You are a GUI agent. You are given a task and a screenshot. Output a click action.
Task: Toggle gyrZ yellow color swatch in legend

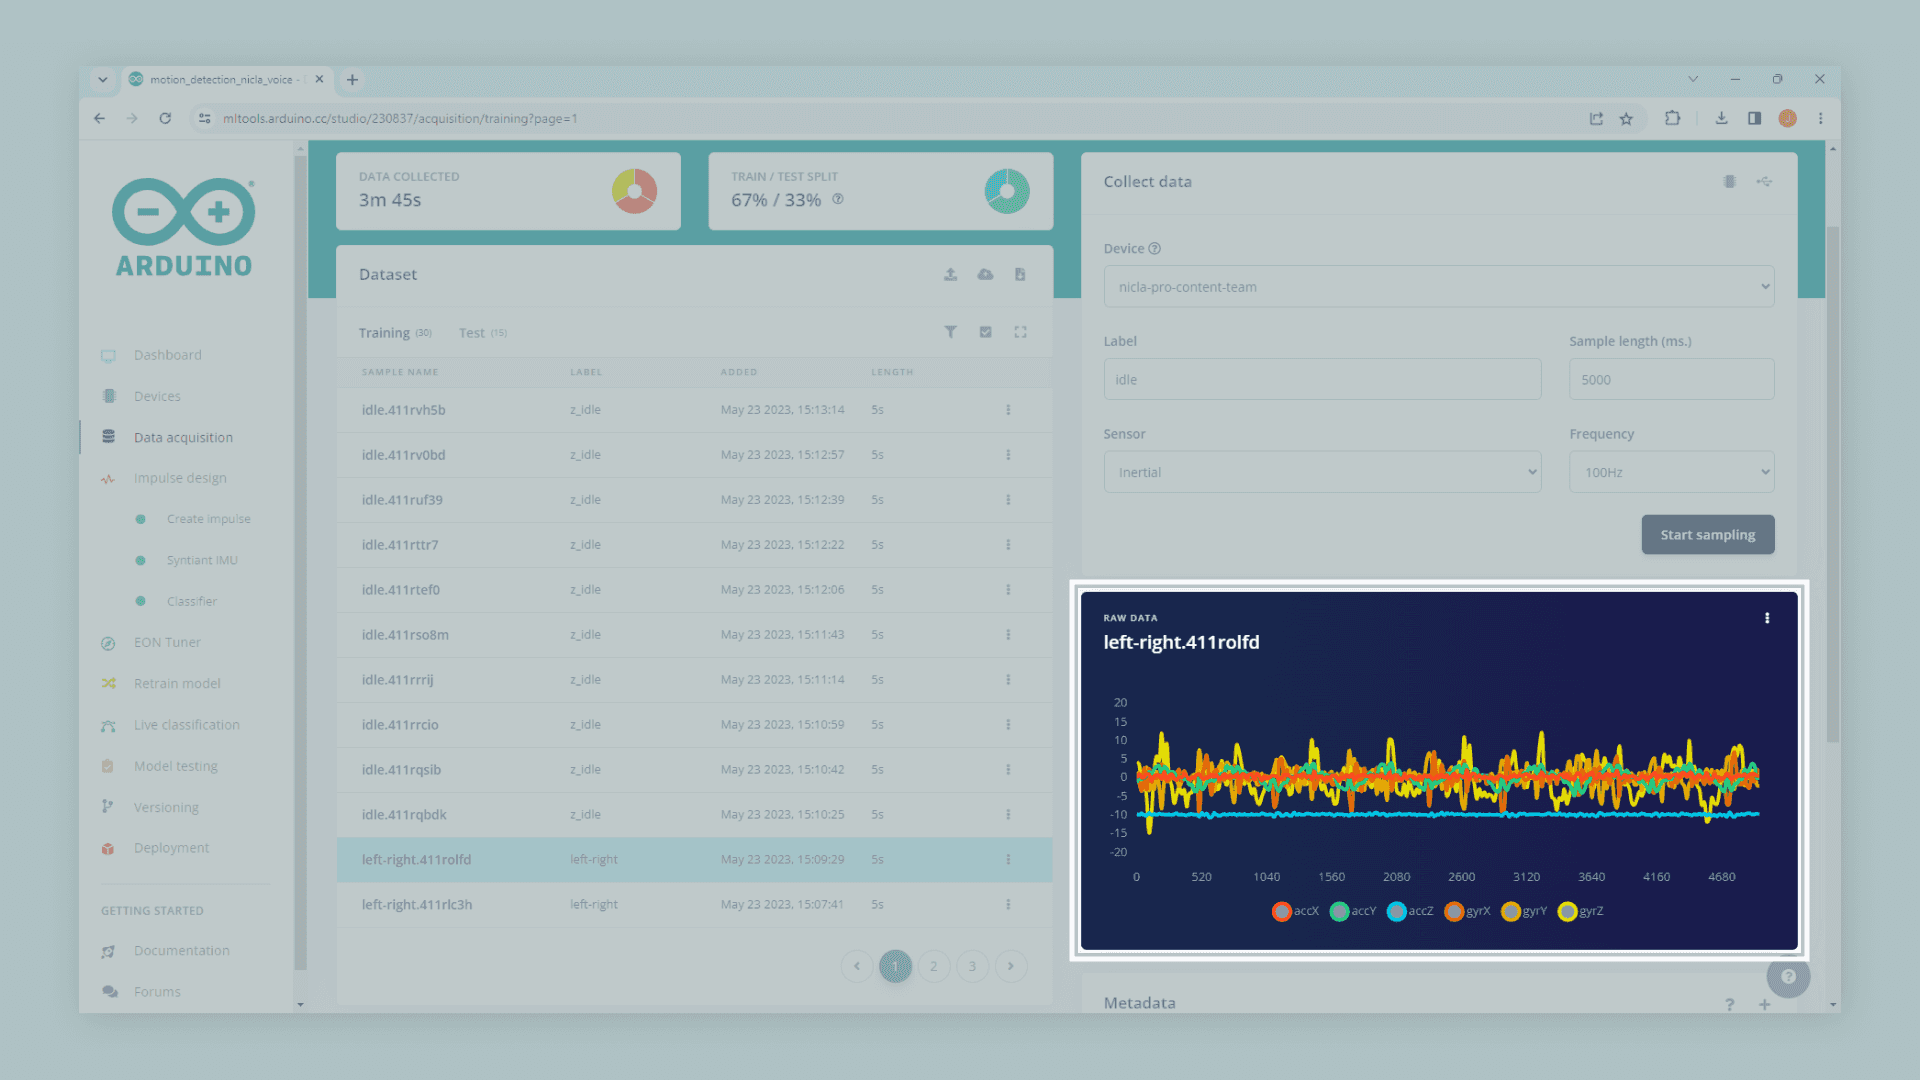click(x=1567, y=911)
